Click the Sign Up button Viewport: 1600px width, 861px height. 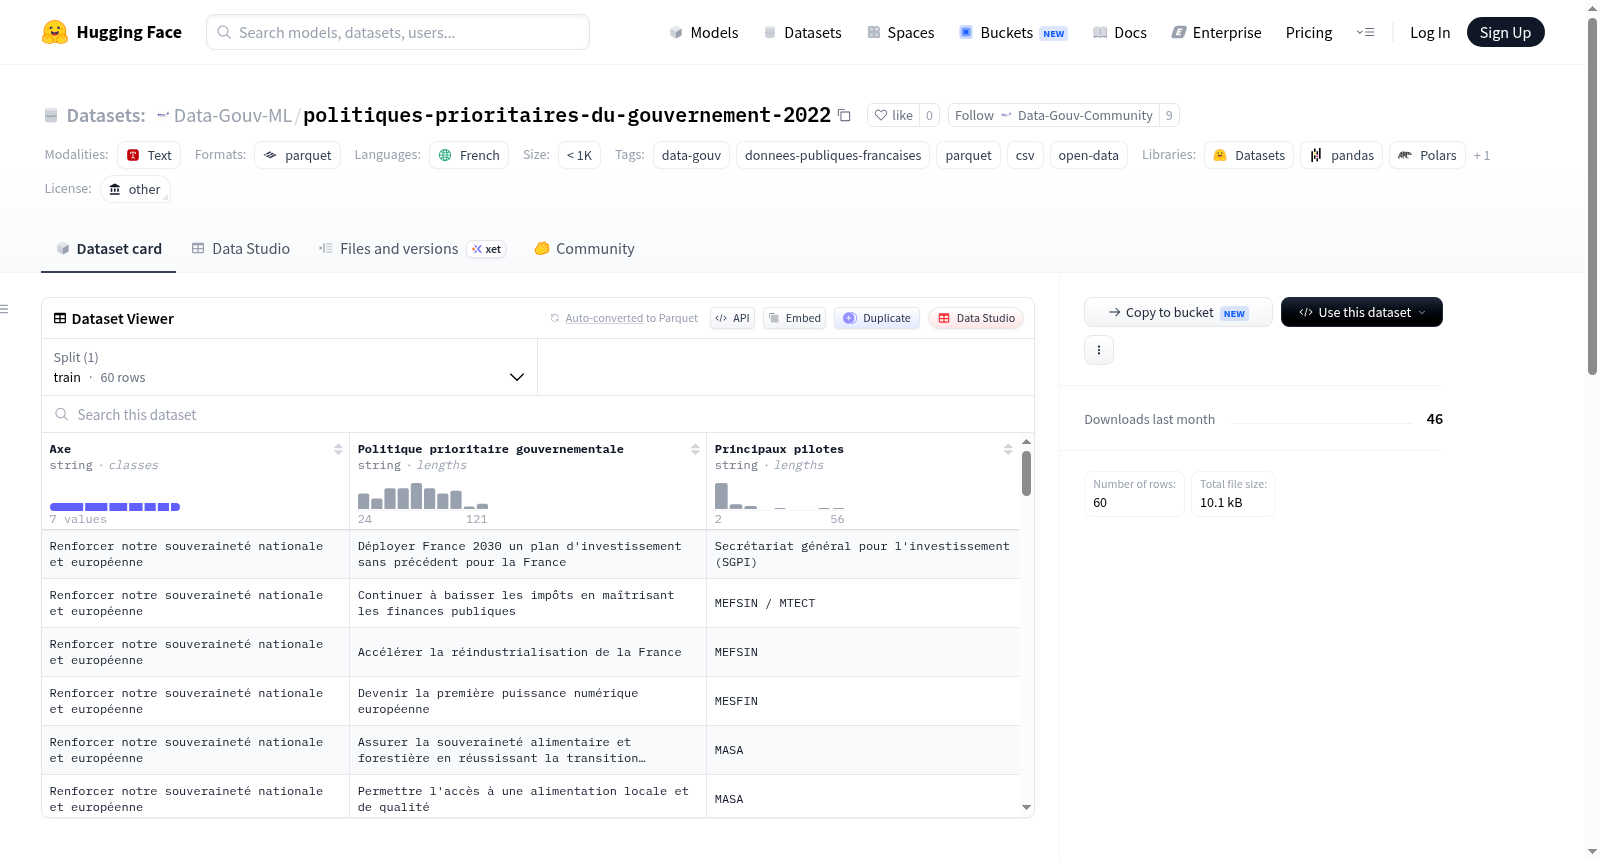click(x=1505, y=32)
